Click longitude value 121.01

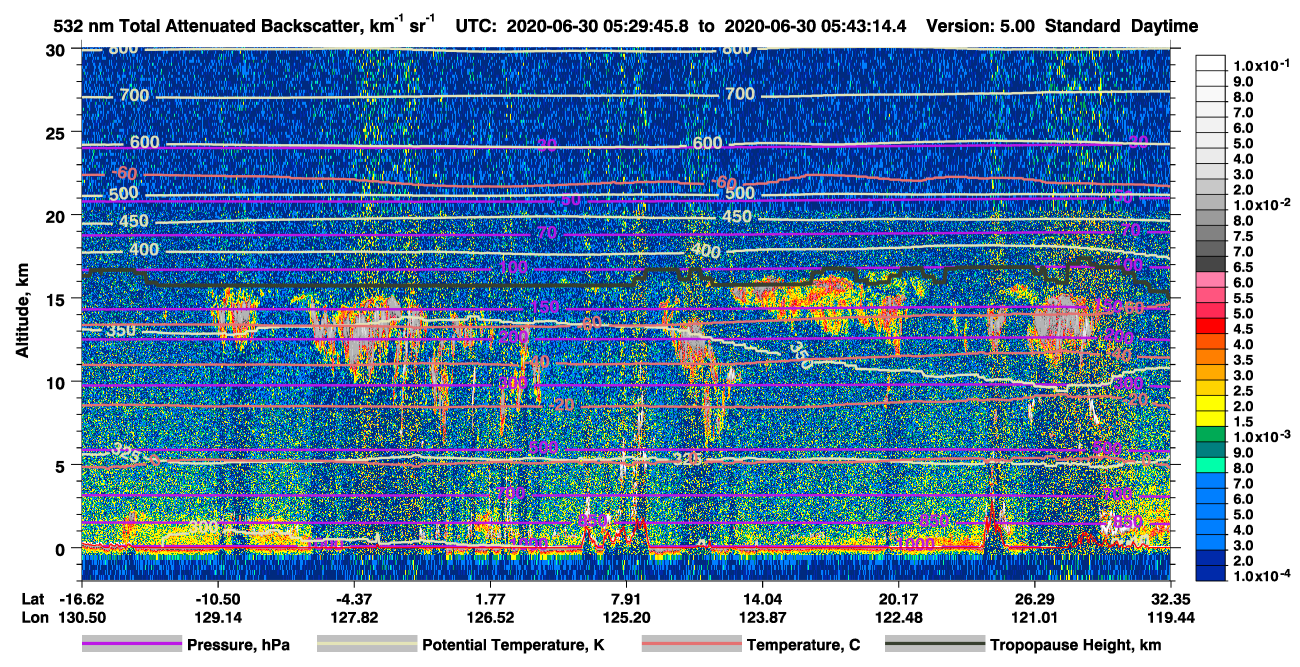click(x=1034, y=618)
